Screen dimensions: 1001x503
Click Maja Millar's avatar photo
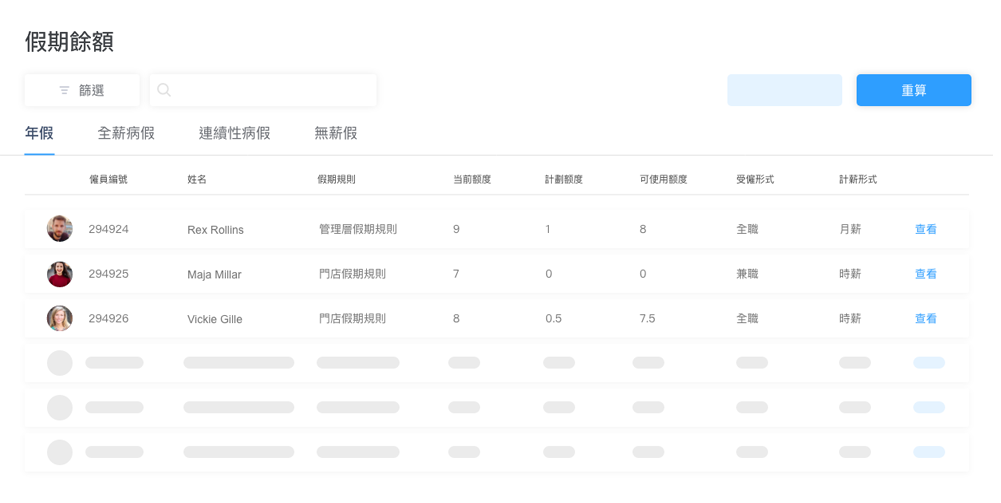pos(60,274)
